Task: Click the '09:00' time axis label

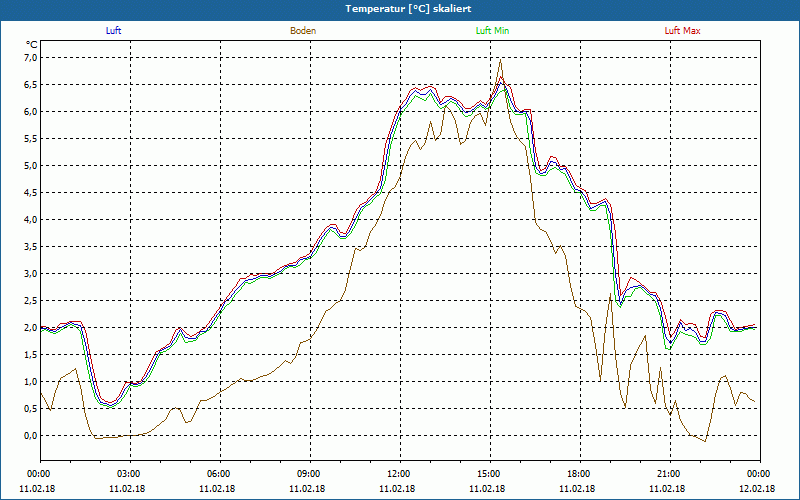Action: [310, 474]
